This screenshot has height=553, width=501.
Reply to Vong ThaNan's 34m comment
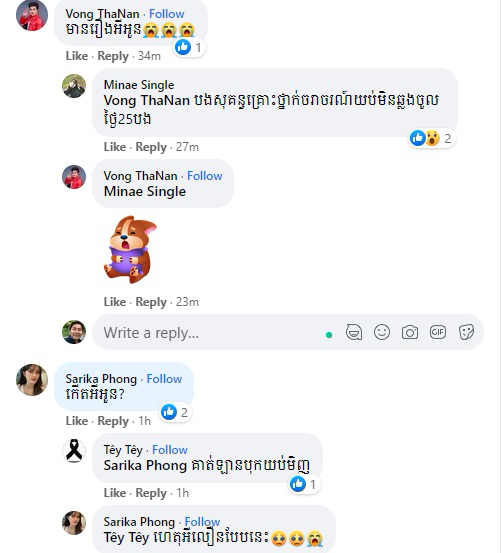point(113,56)
